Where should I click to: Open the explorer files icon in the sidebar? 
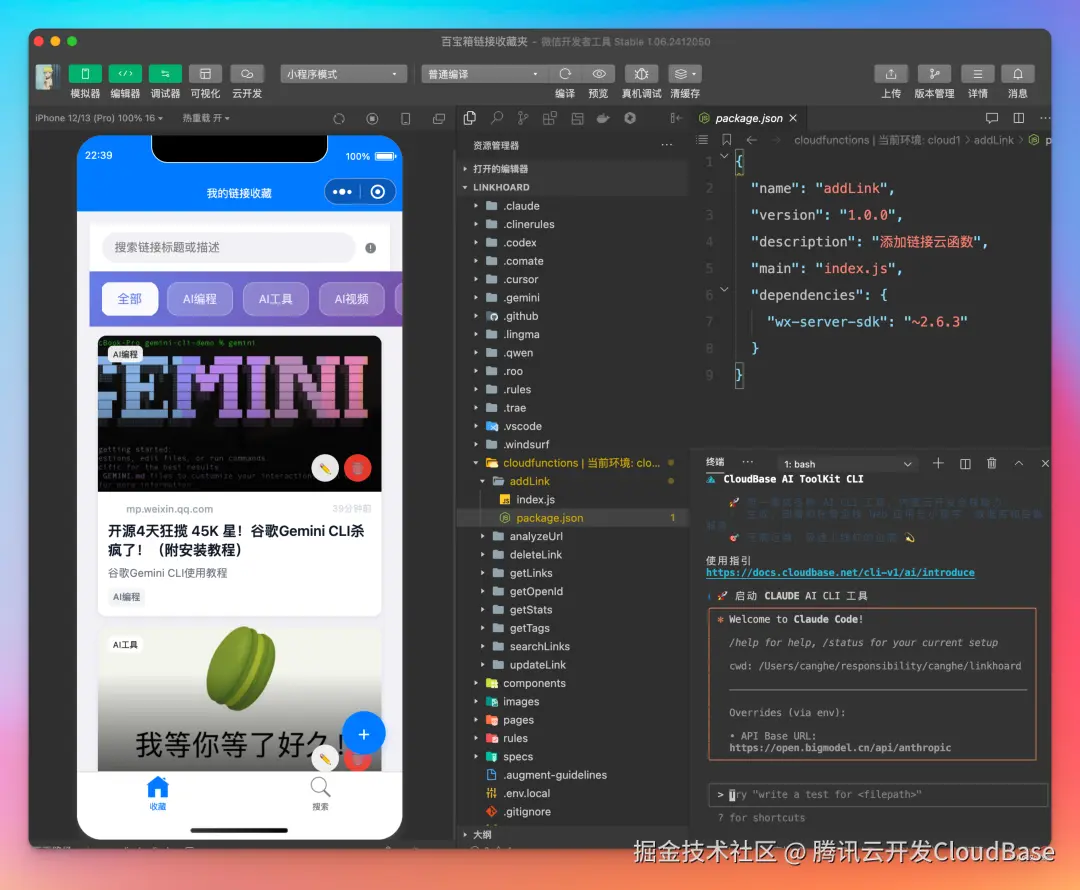470,118
